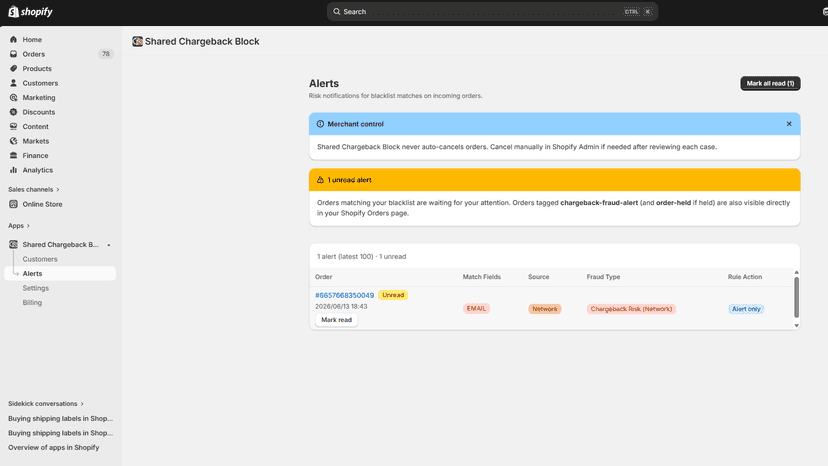Open the Shared Chargeback B... app entry
This screenshot has width=828, height=466.
point(61,245)
